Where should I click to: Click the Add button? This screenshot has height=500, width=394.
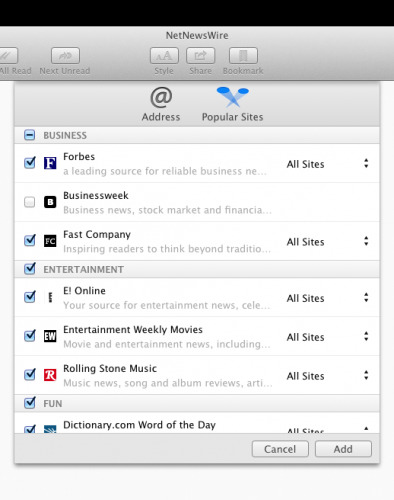pos(343,449)
